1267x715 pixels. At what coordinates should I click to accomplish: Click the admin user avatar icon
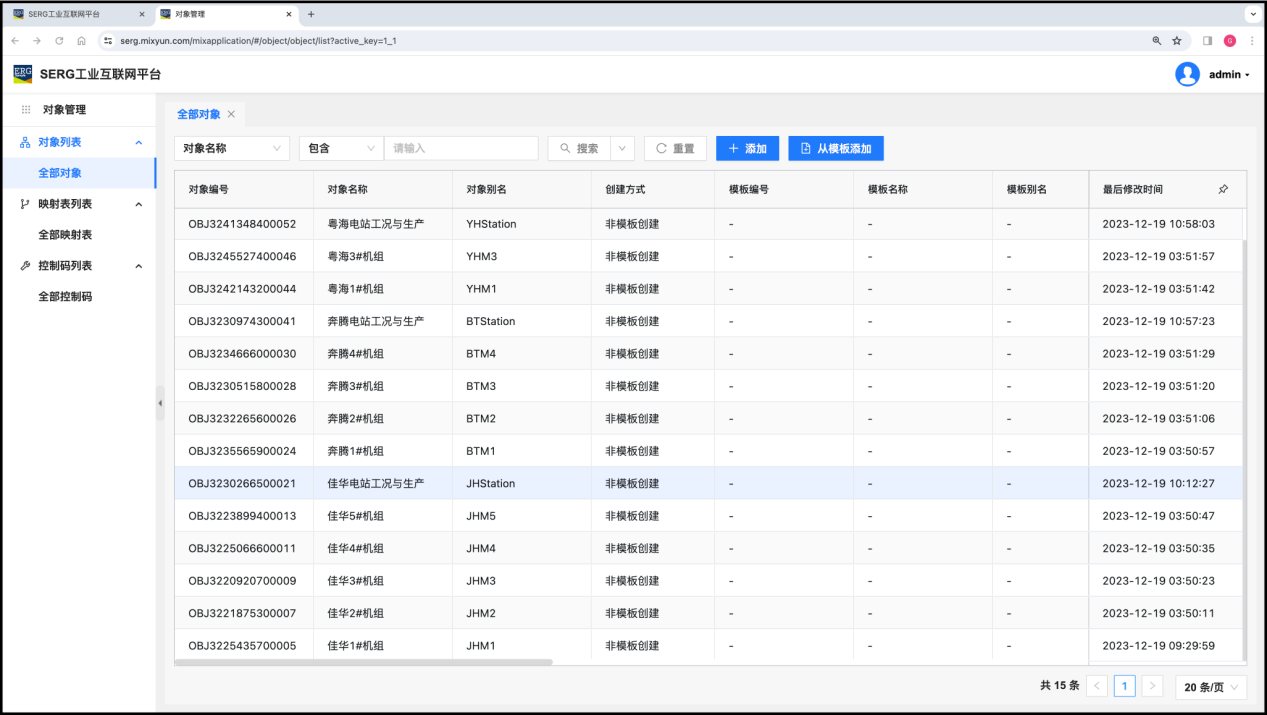[1187, 74]
